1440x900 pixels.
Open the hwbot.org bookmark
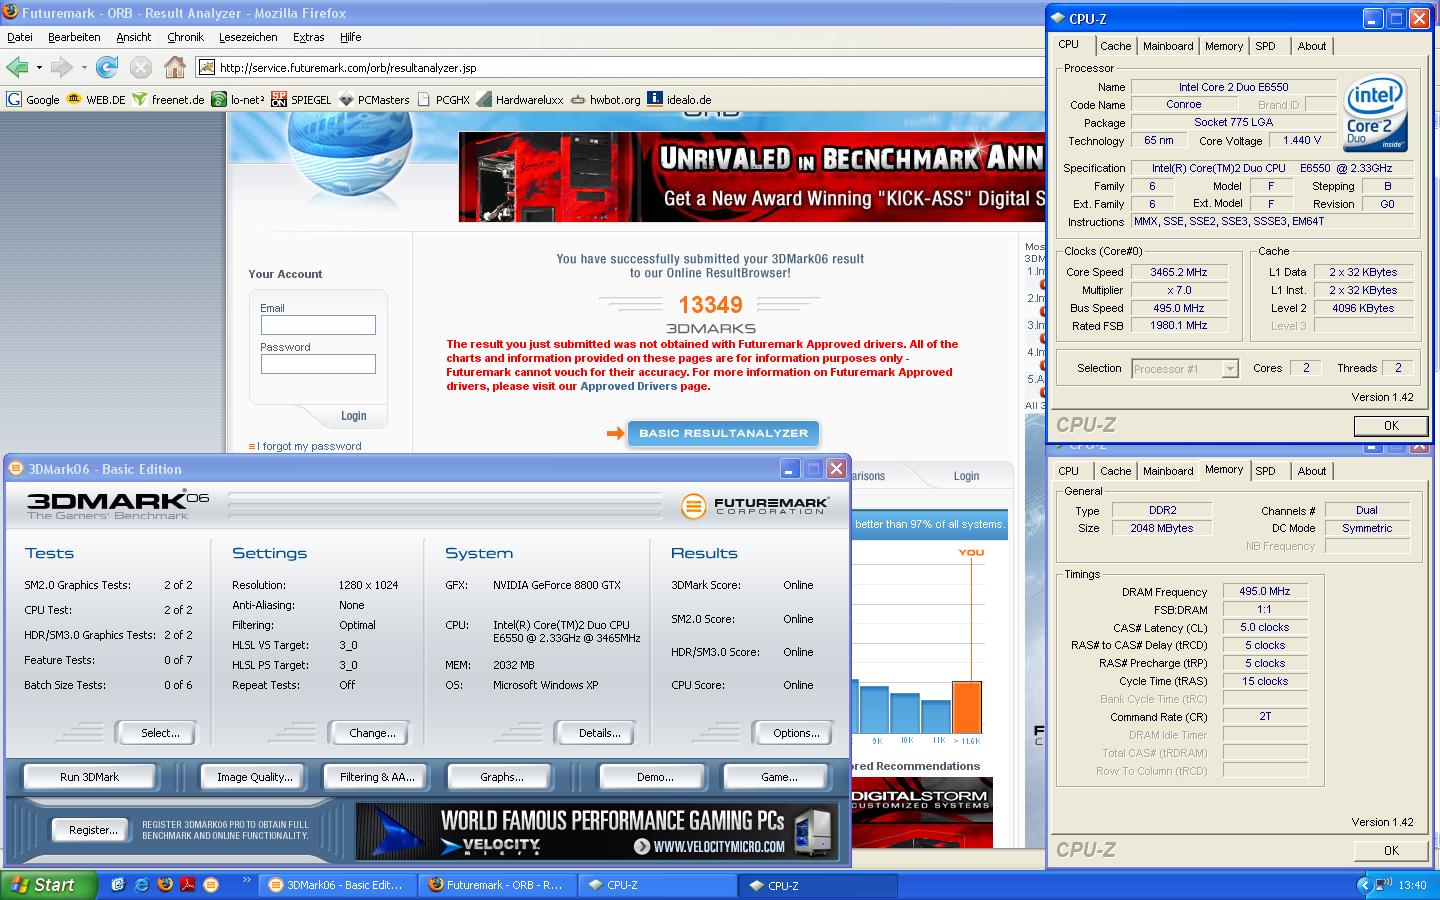(x=605, y=99)
